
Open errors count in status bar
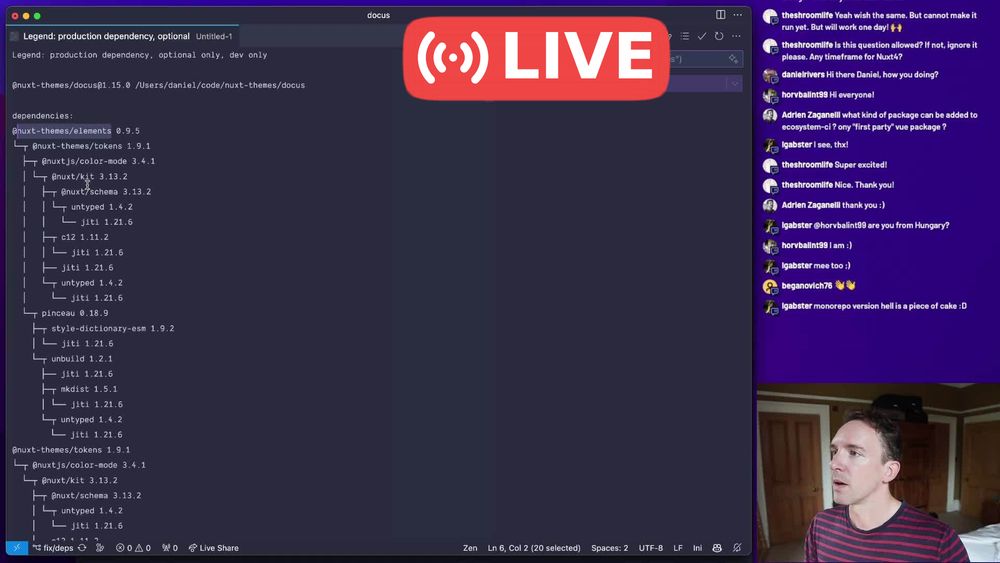124,548
